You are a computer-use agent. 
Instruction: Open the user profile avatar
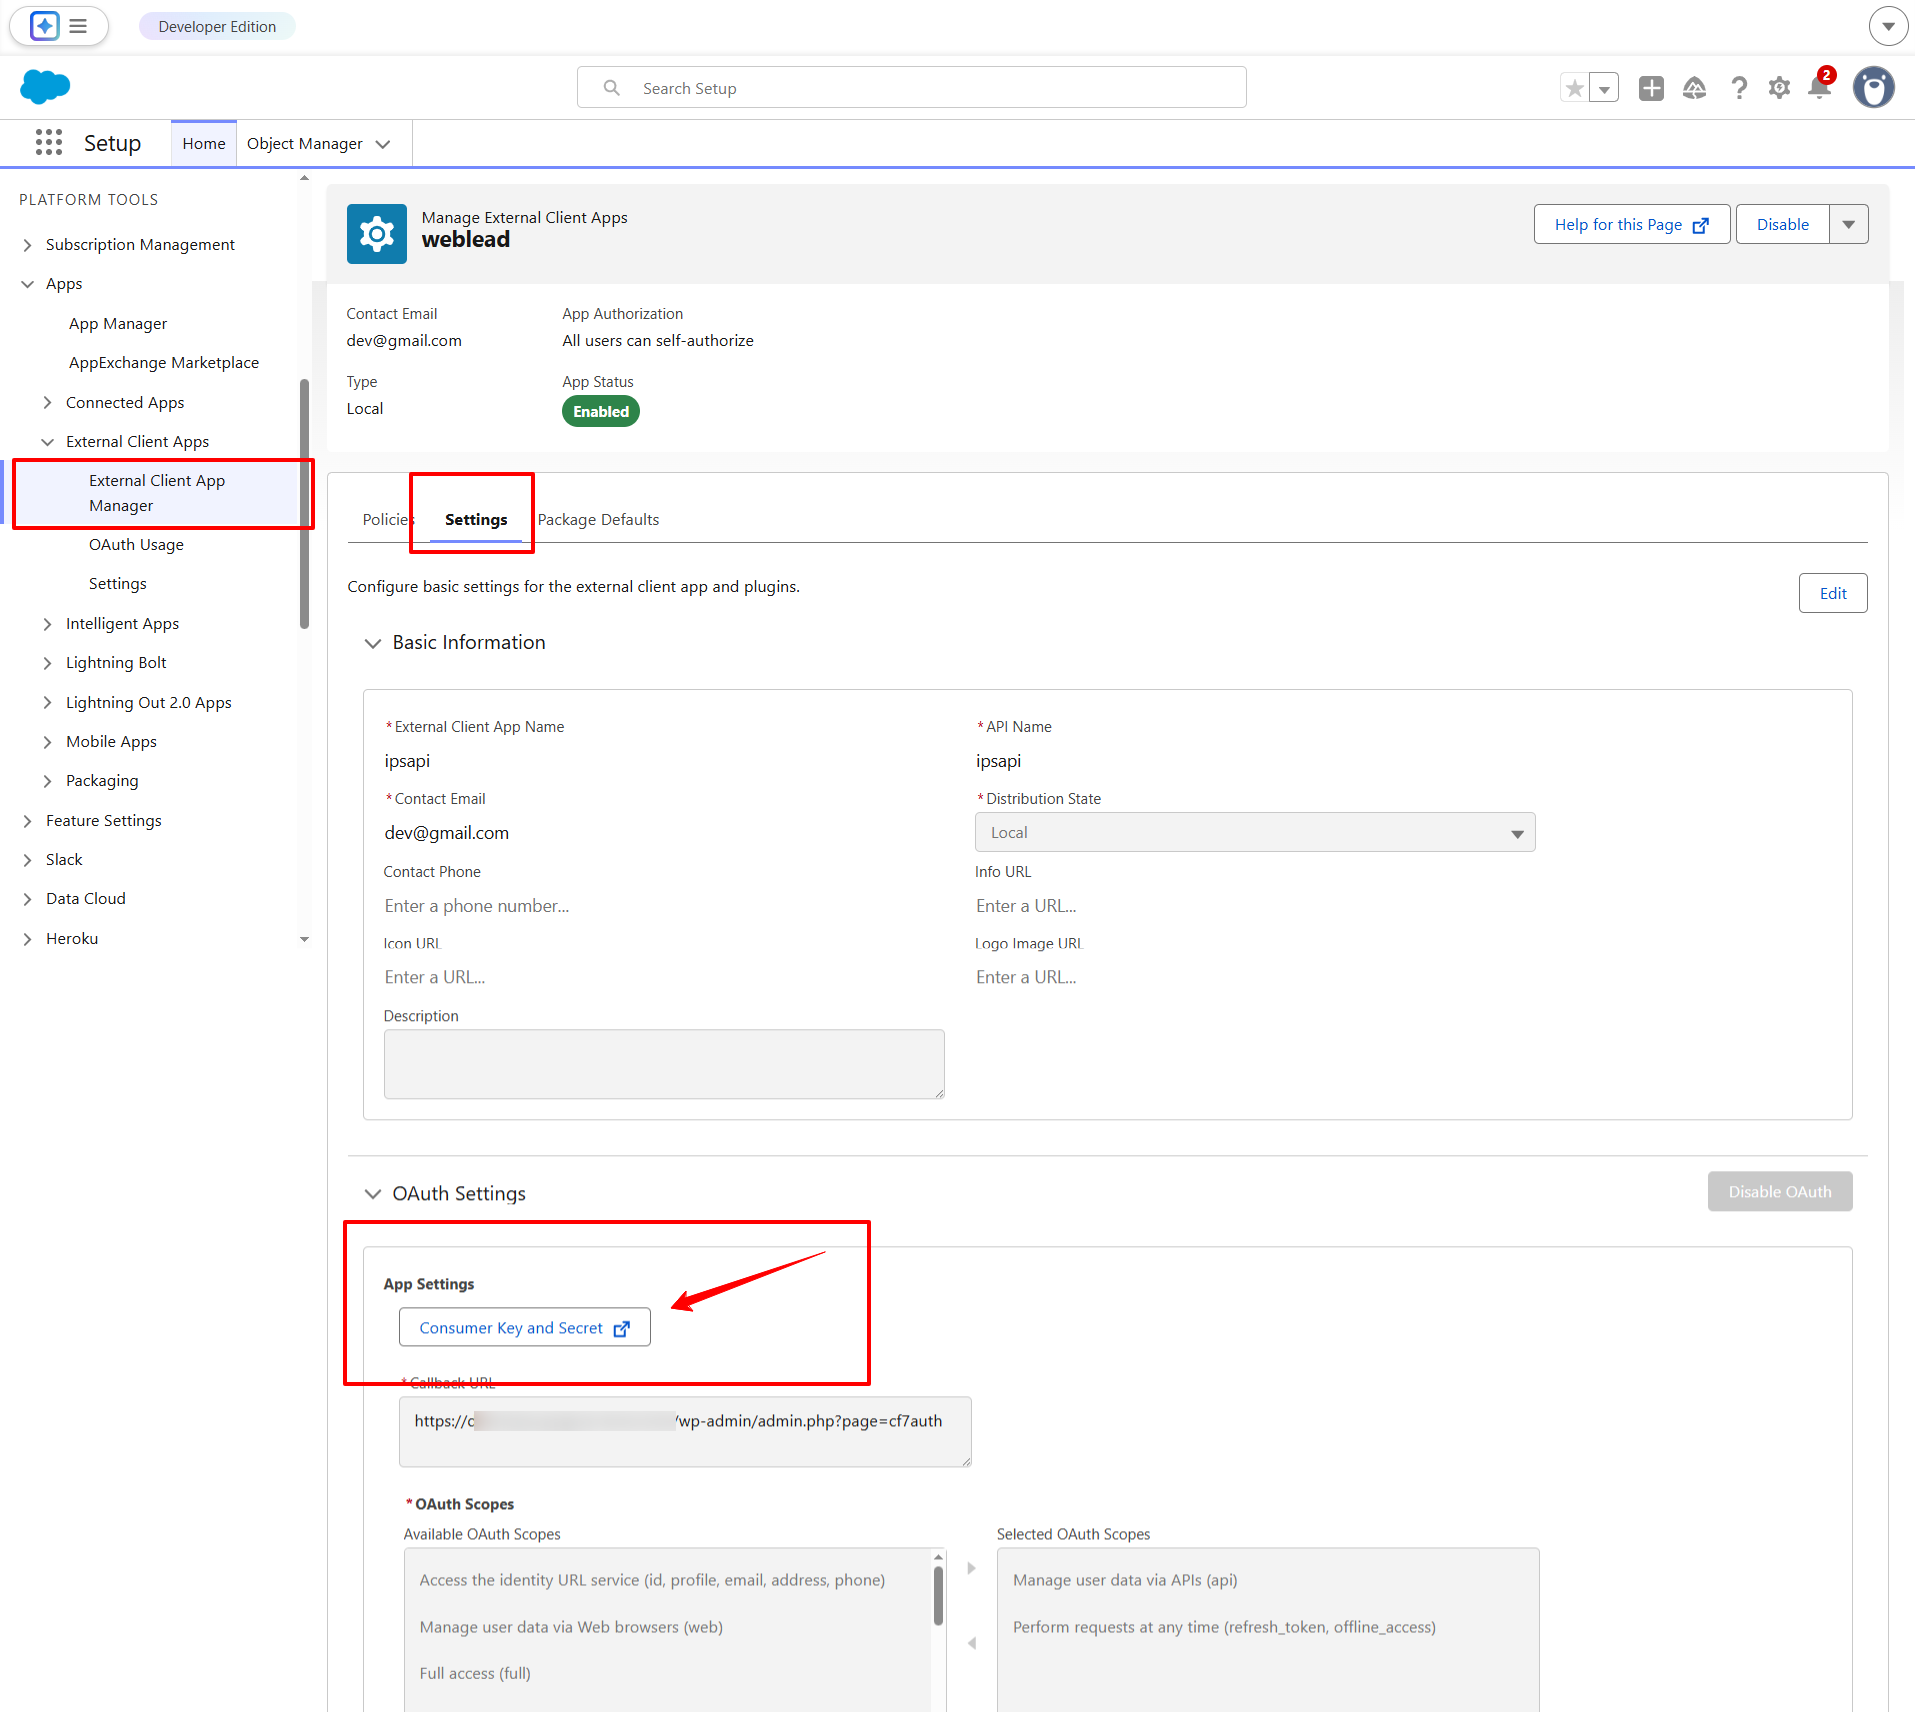(x=1874, y=87)
